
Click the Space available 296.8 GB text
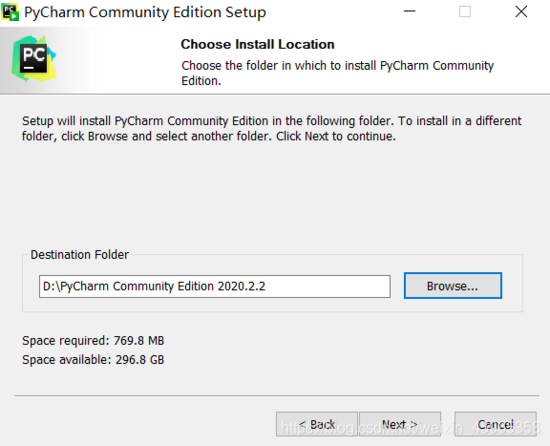pos(93,359)
